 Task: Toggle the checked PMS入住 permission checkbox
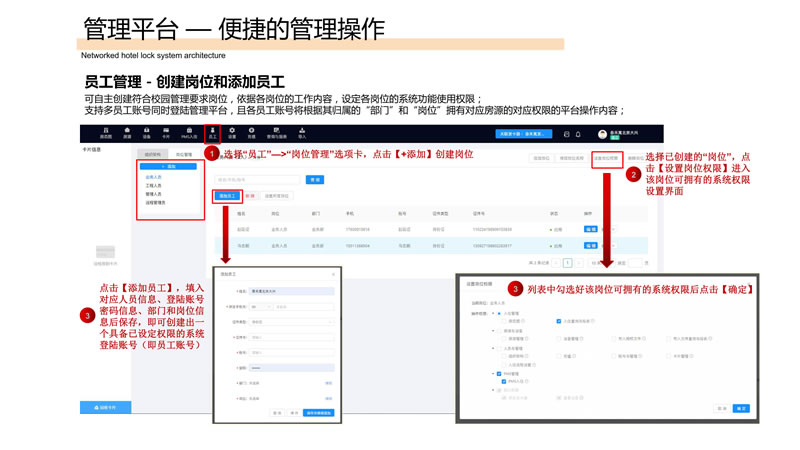[504, 382]
